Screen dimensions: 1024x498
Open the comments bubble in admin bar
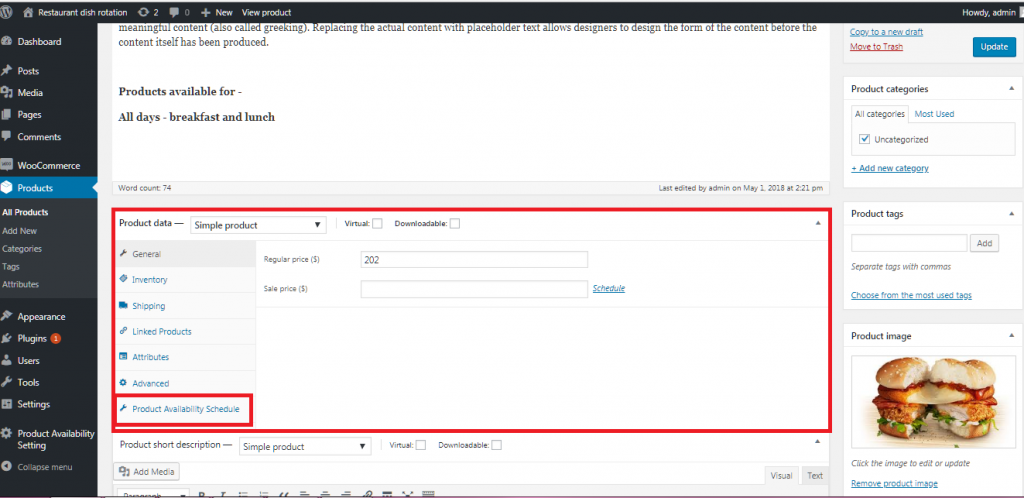[175, 12]
